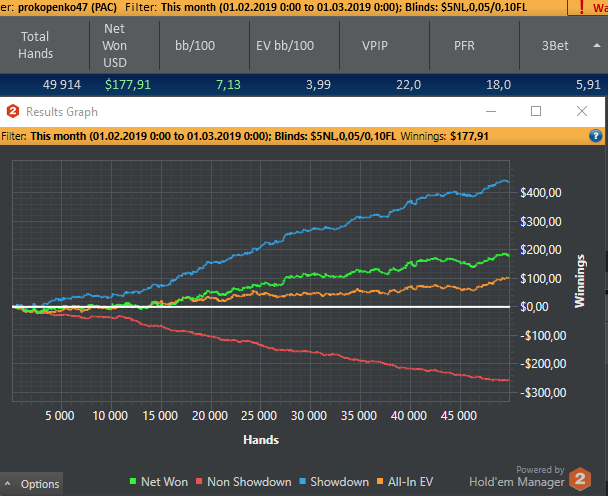Select the 22,0 VPIP value
The image size is (608, 496).
408,85
